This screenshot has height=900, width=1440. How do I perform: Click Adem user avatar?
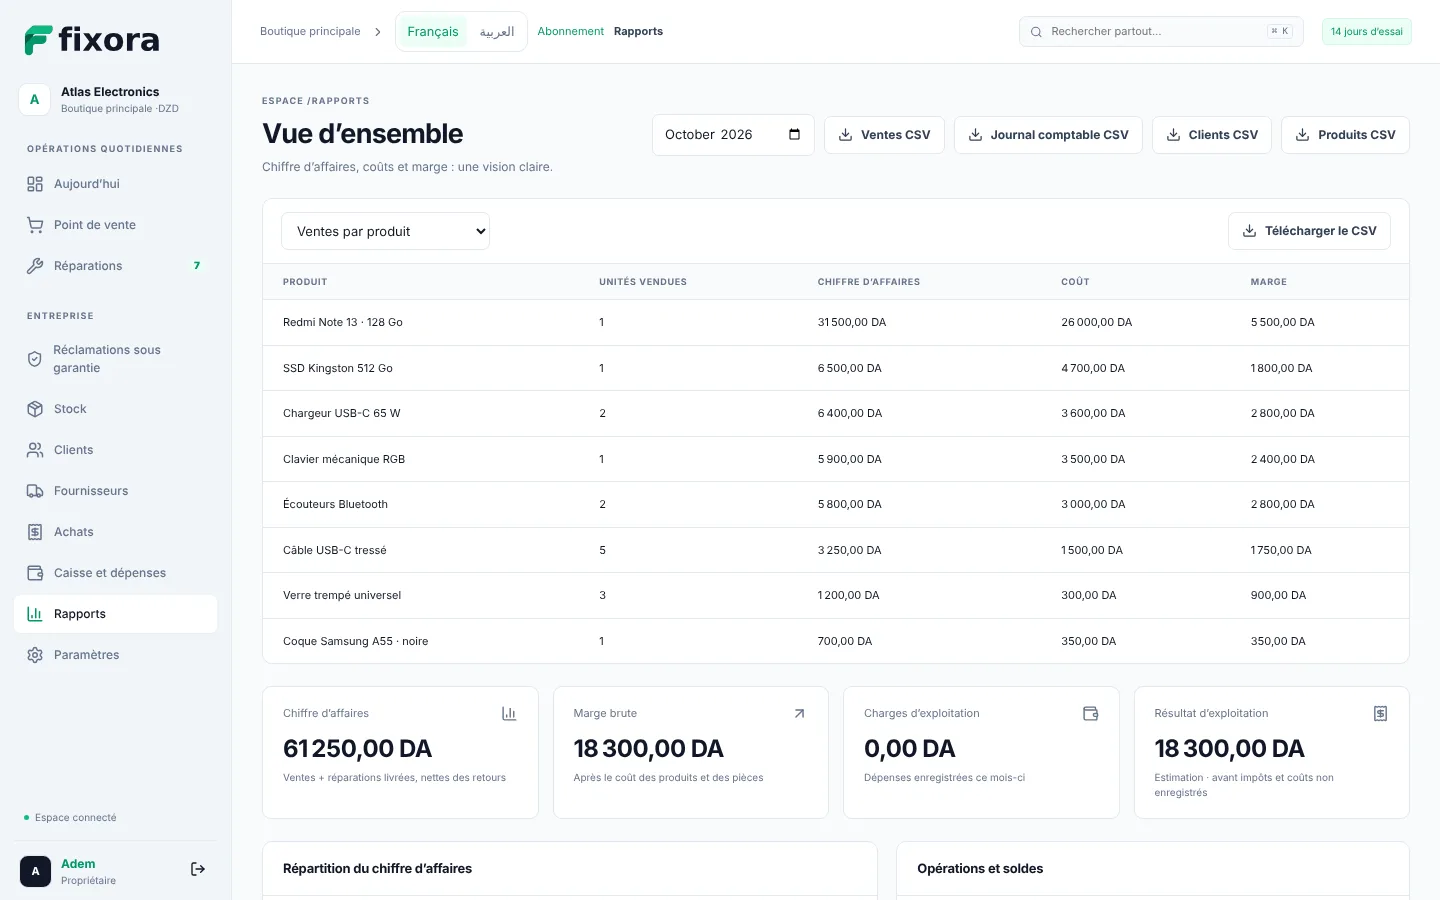click(35, 871)
